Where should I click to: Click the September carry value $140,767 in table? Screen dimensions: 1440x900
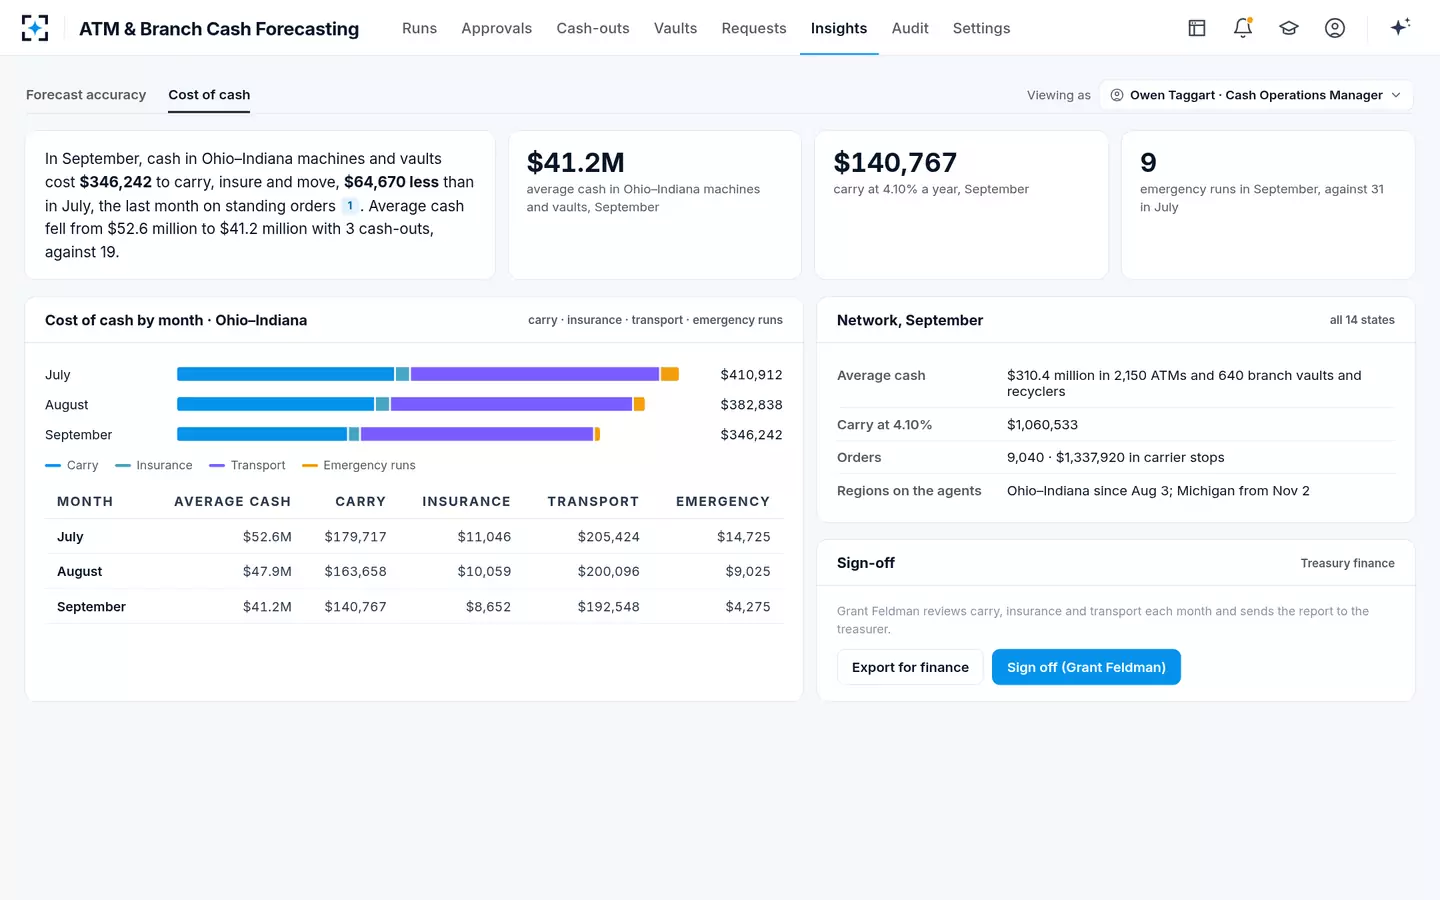pyautogui.click(x=355, y=607)
